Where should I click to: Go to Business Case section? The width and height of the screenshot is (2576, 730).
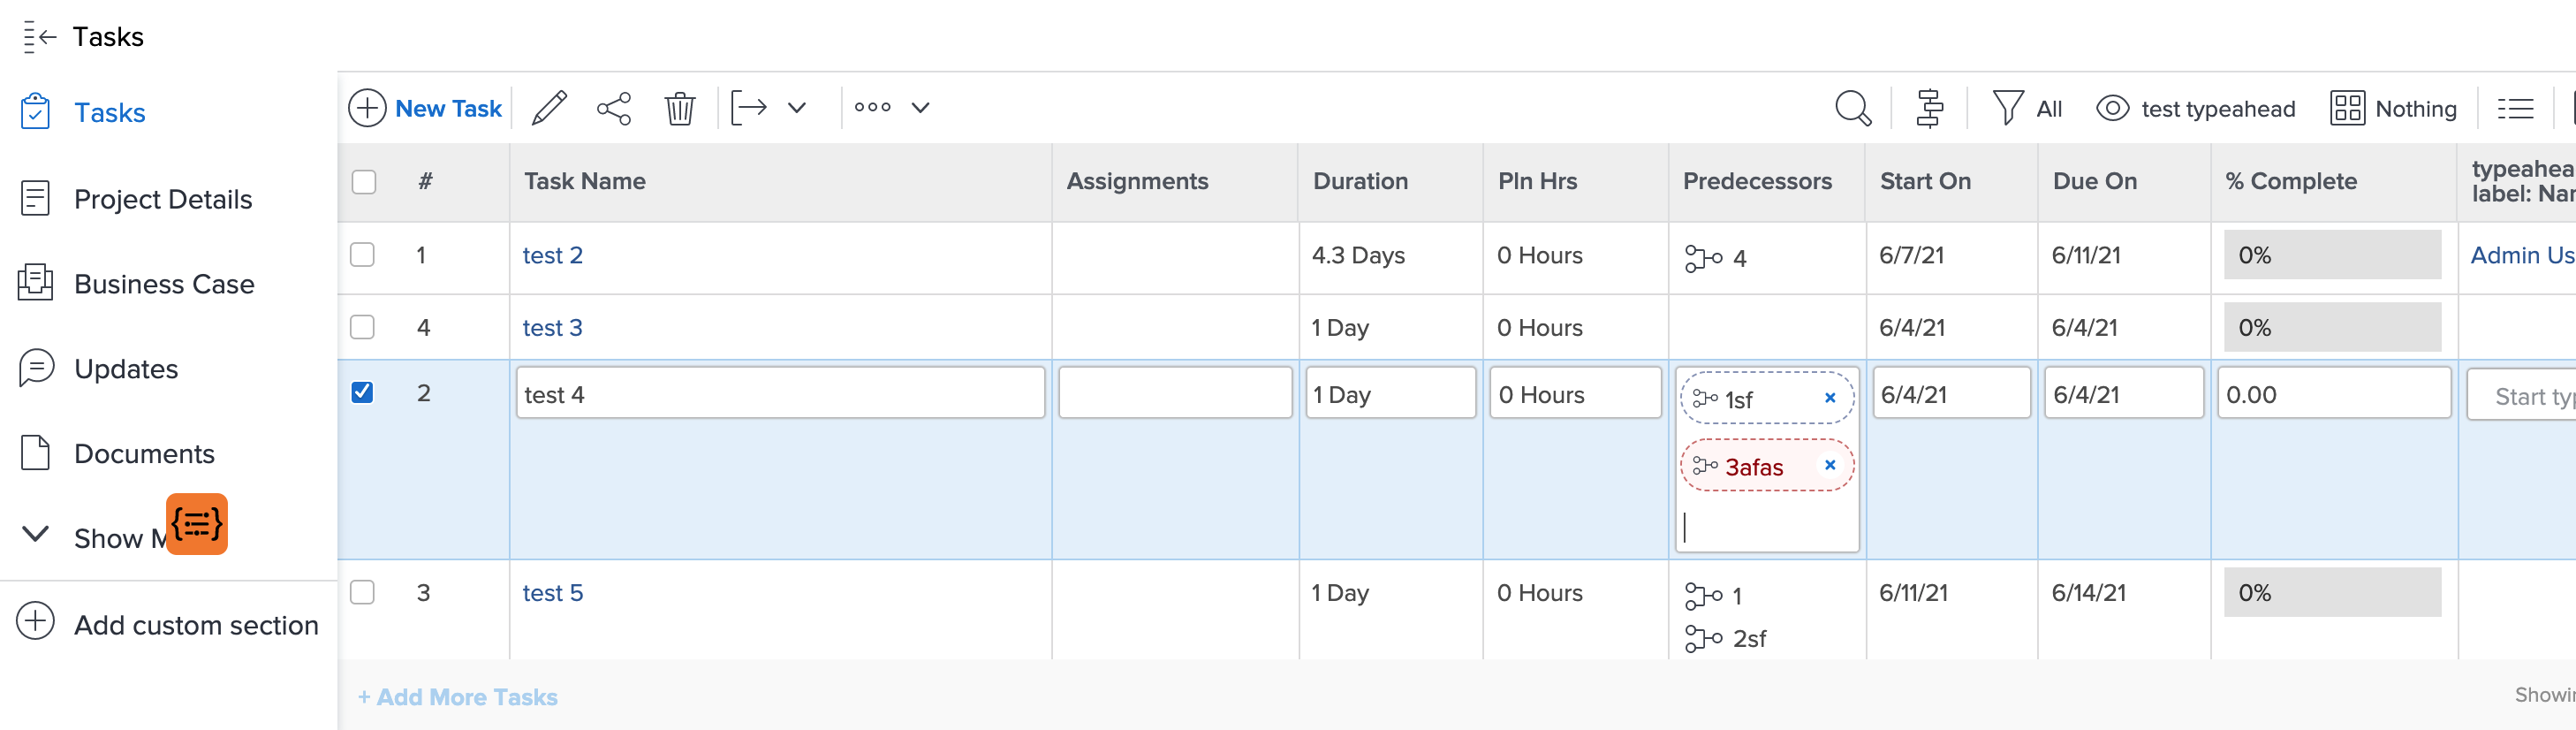coord(164,284)
